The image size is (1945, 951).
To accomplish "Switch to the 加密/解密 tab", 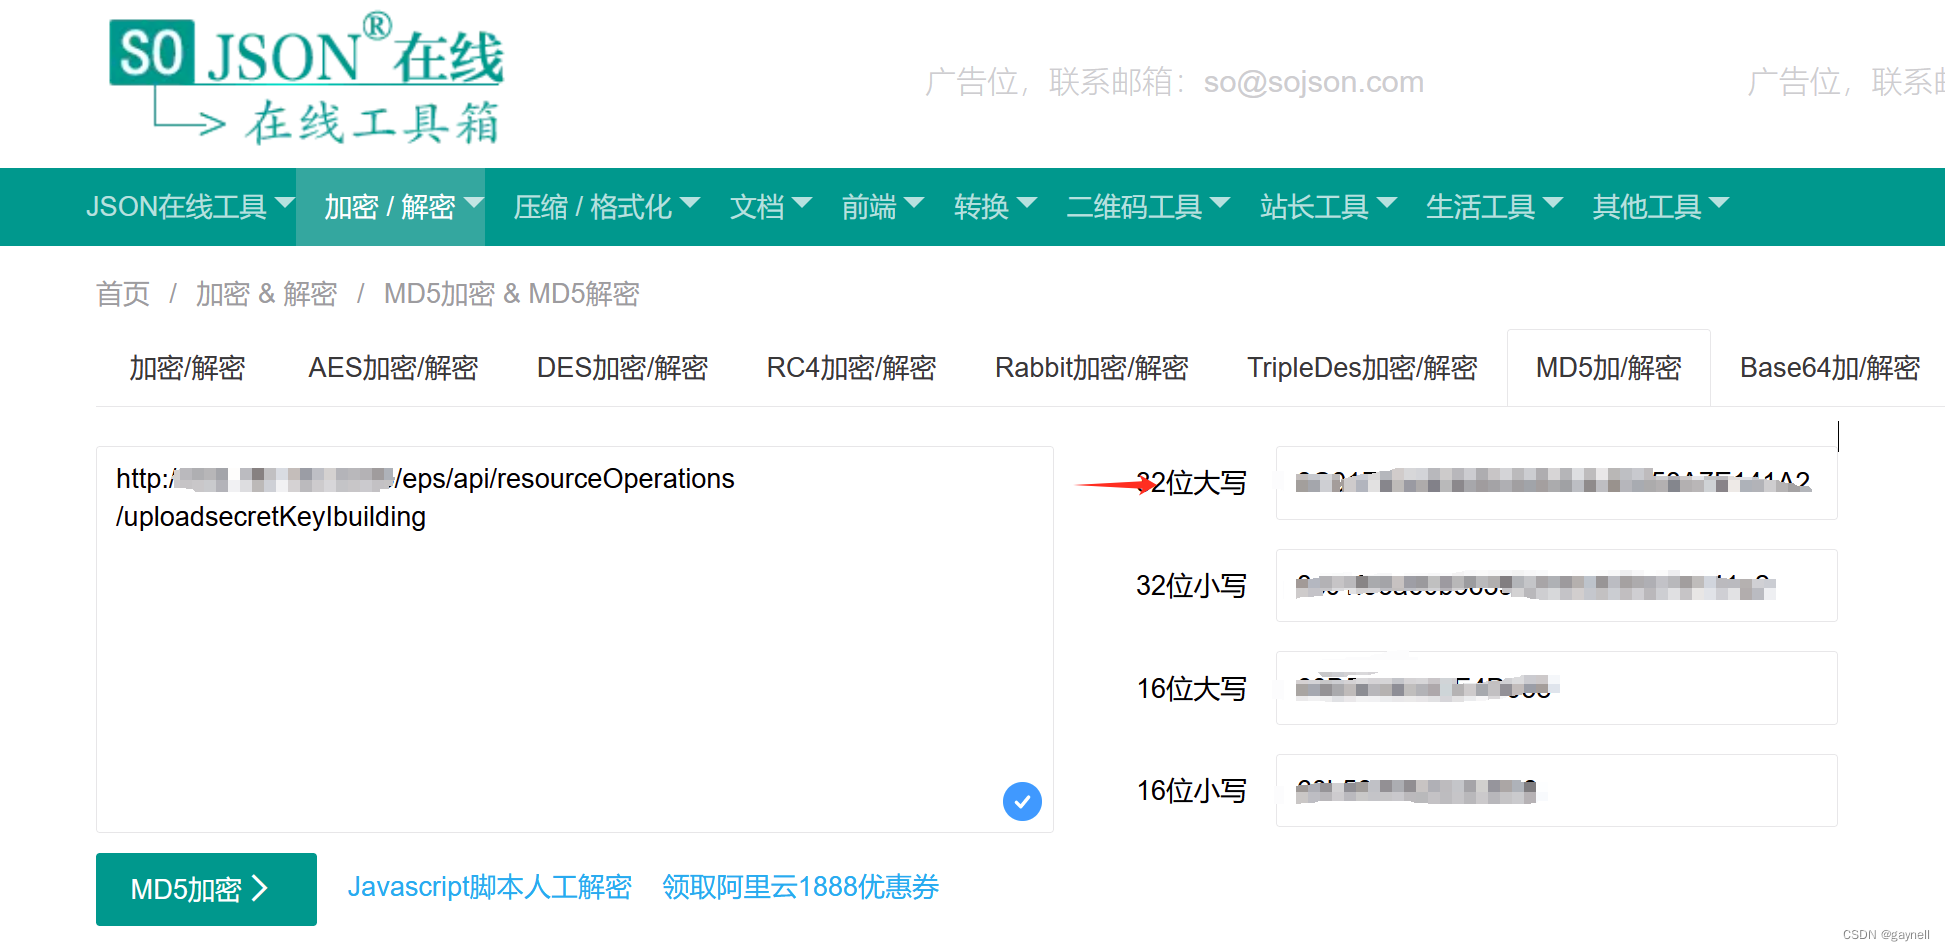I will [x=187, y=368].
